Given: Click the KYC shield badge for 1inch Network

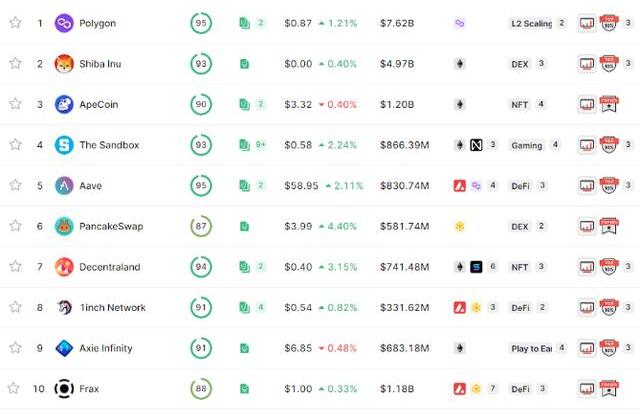Looking at the screenshot, I should click(x=609, y=307).
